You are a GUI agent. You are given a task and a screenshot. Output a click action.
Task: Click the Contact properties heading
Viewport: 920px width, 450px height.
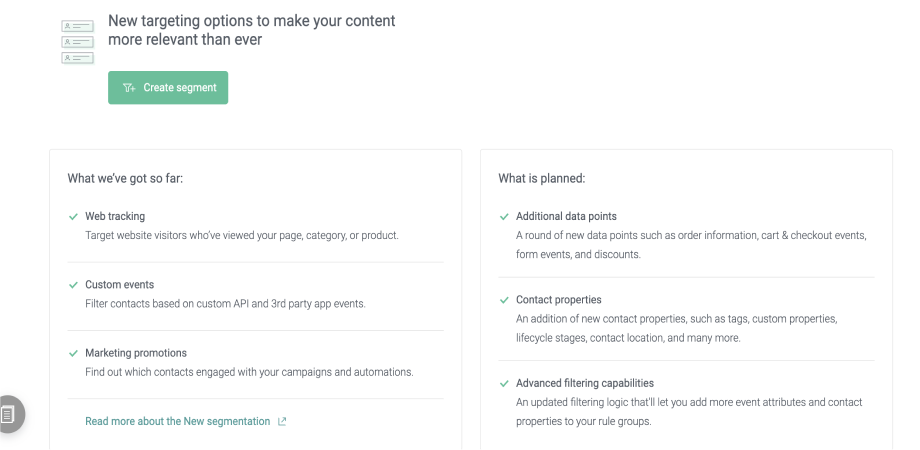pos(558,300)
